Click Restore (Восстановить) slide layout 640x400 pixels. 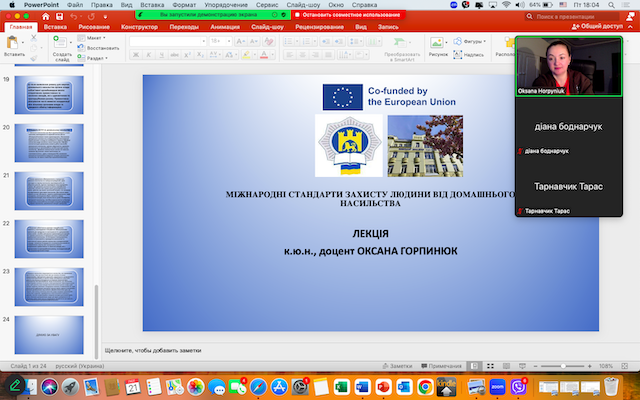coord(98,48)
